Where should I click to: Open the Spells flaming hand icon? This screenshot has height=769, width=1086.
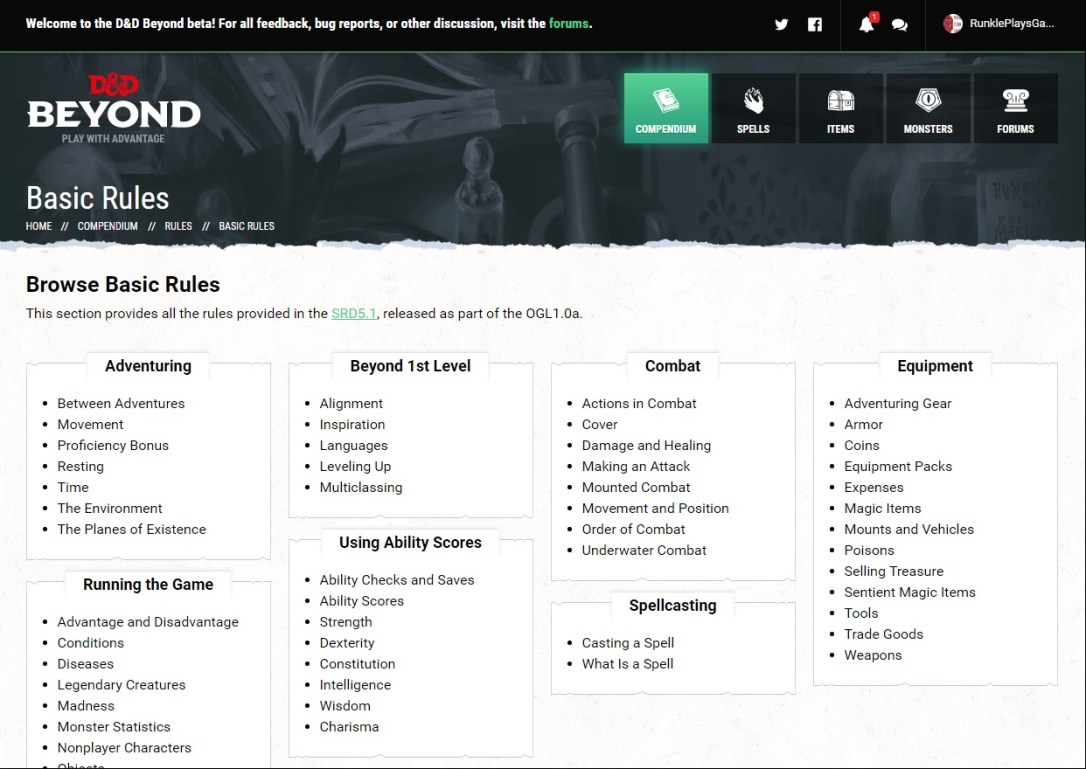(753, 102)
